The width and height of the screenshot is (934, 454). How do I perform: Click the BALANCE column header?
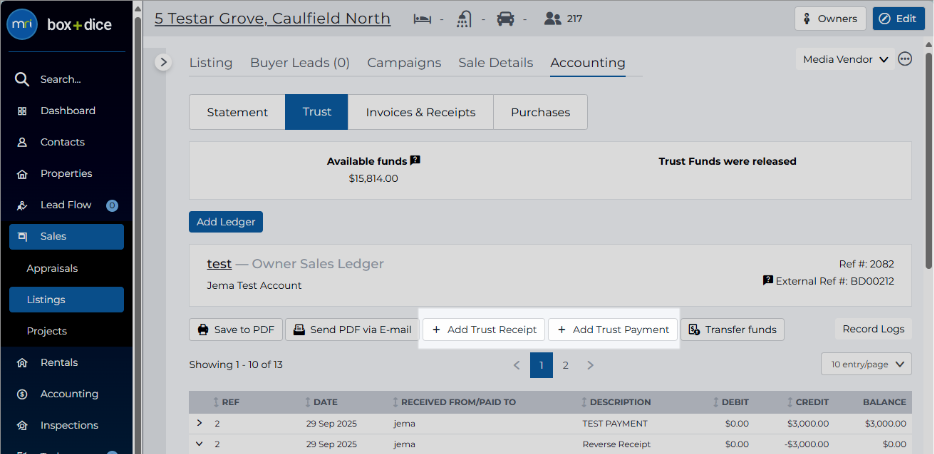pyautogui.click(x=884, y=402)
